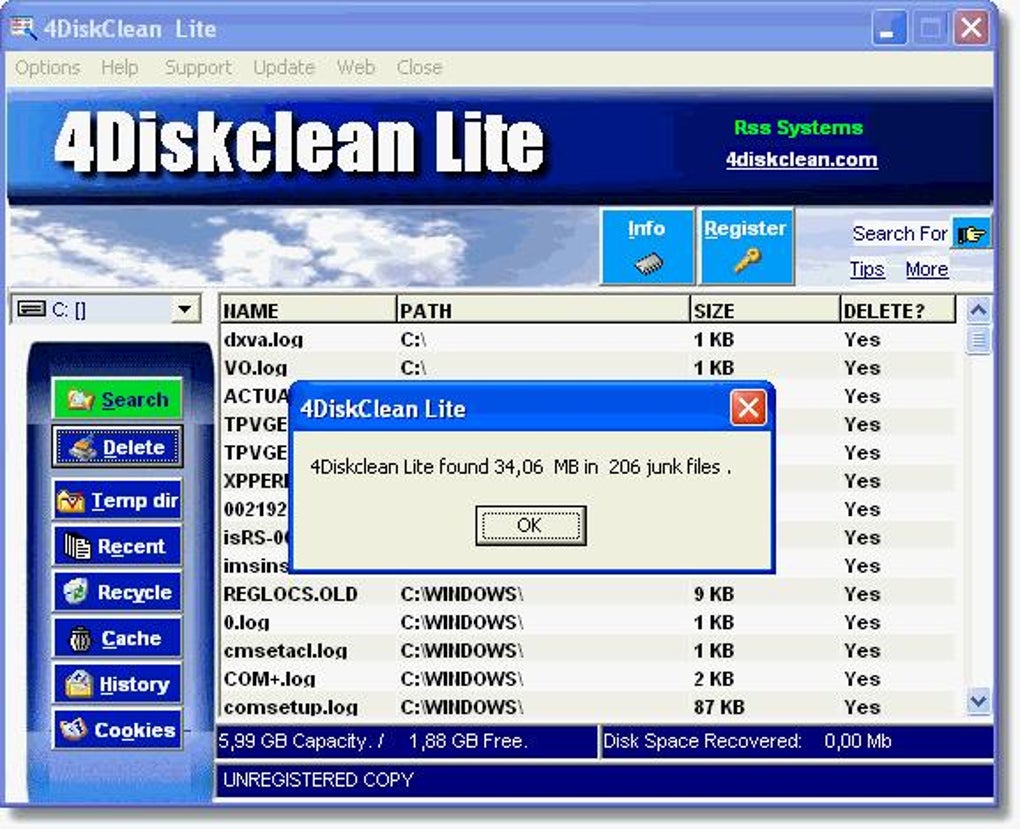Click the app icon in title bar
Screen dimensions: 1020x829
[23, 29]
